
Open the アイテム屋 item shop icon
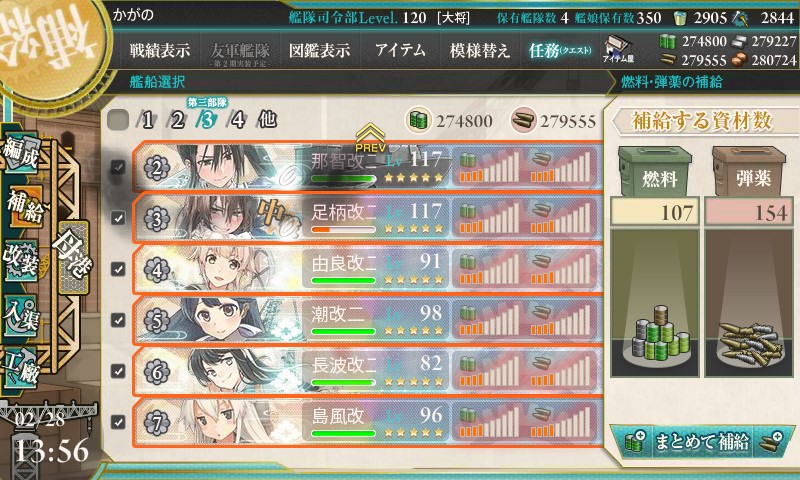tap(618, 49)
